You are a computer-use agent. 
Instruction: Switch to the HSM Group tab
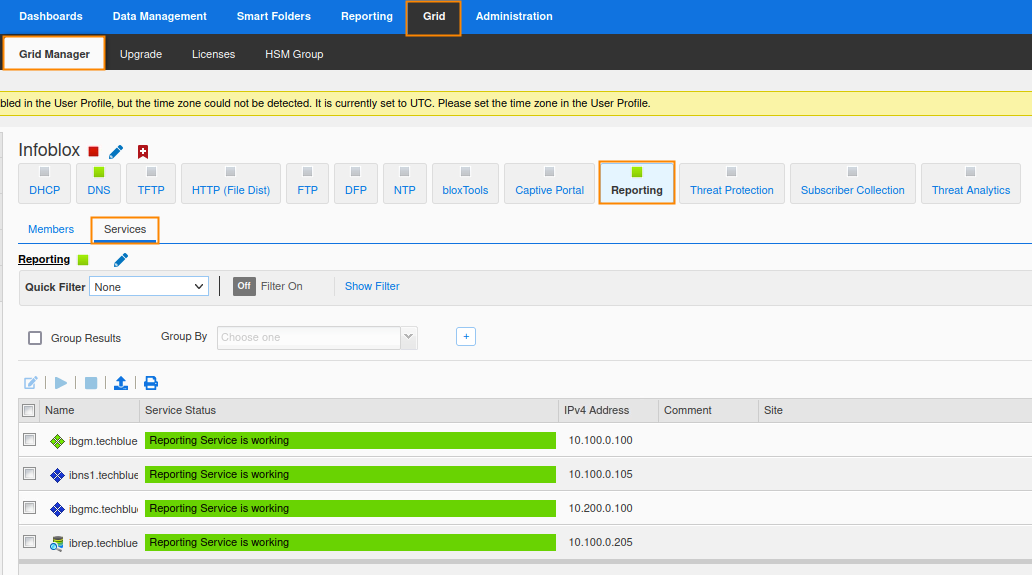(294, 54)
